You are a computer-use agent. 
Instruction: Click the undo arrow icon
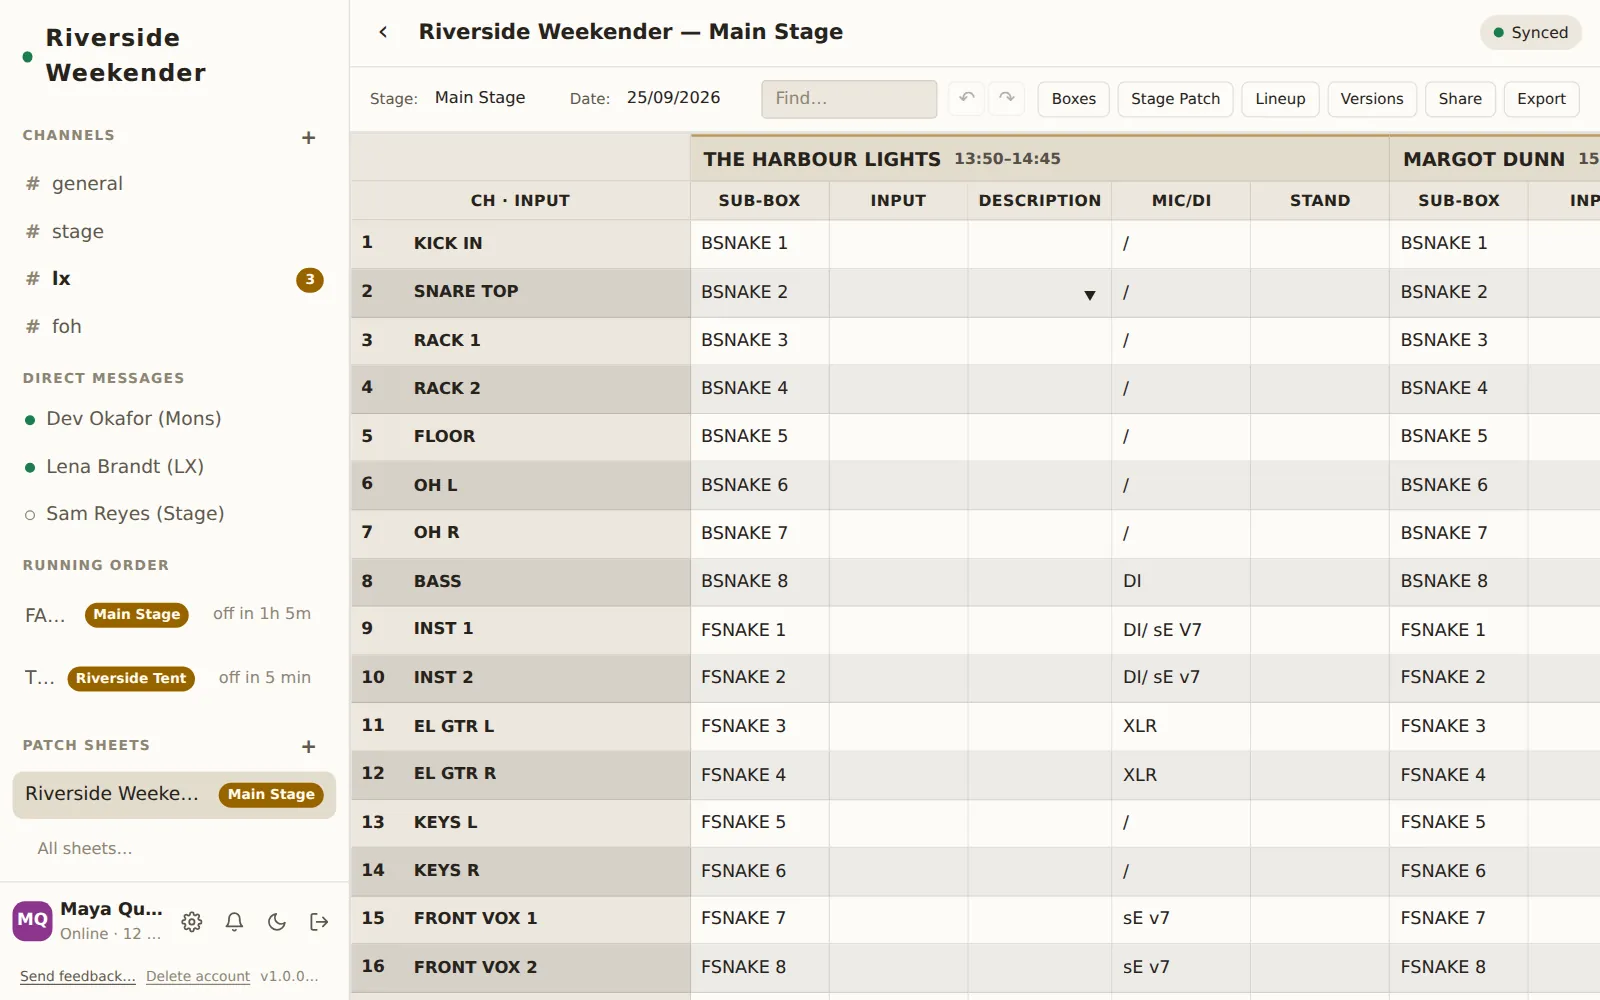coord(966,98)
